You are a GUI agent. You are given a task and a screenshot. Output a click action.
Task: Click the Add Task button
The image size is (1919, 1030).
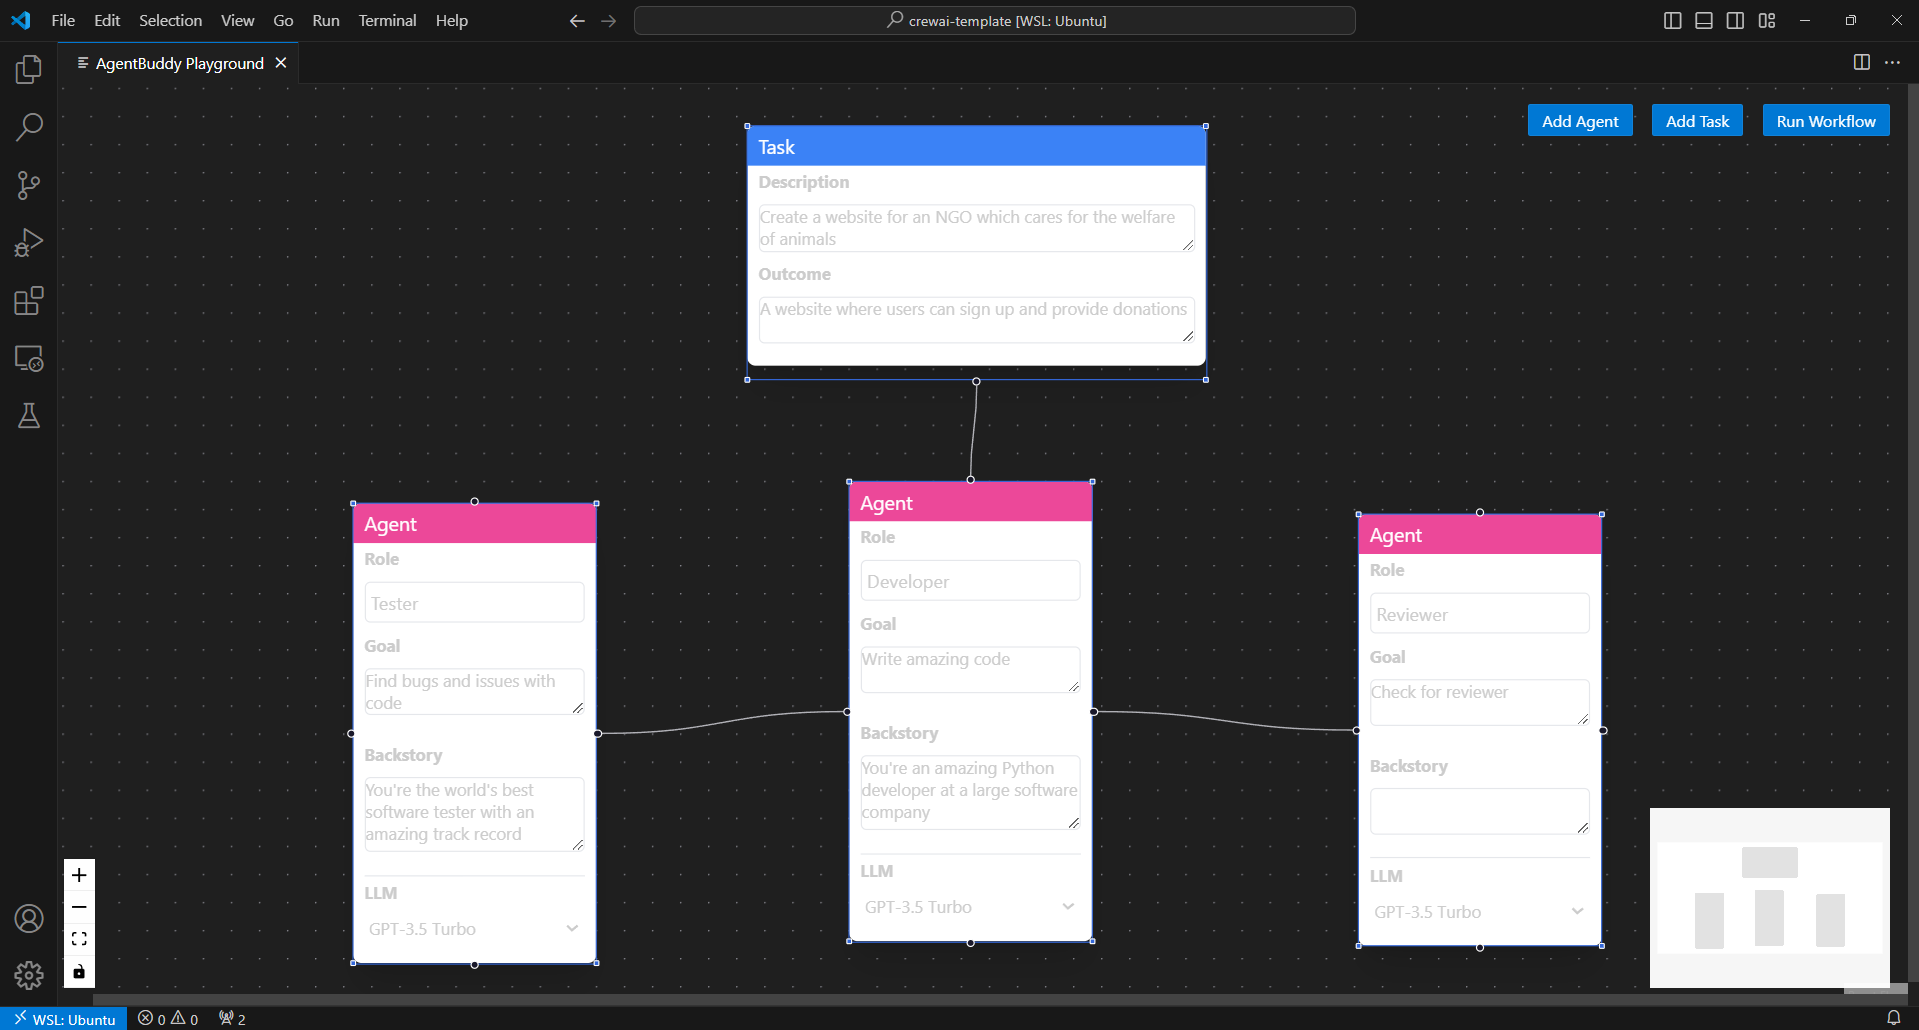point(1697,121)
